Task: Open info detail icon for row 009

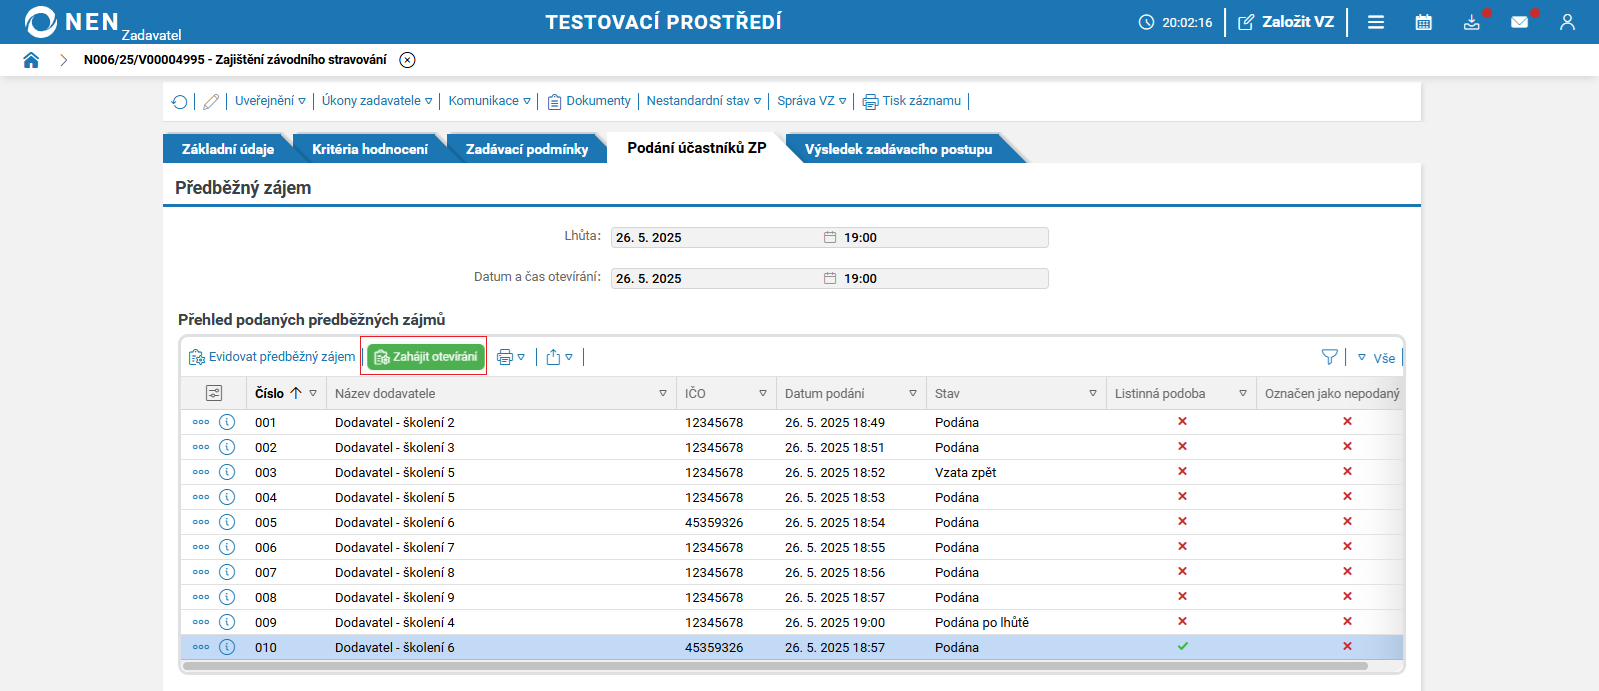Action: pyautogui.click(x=227, y=622)
